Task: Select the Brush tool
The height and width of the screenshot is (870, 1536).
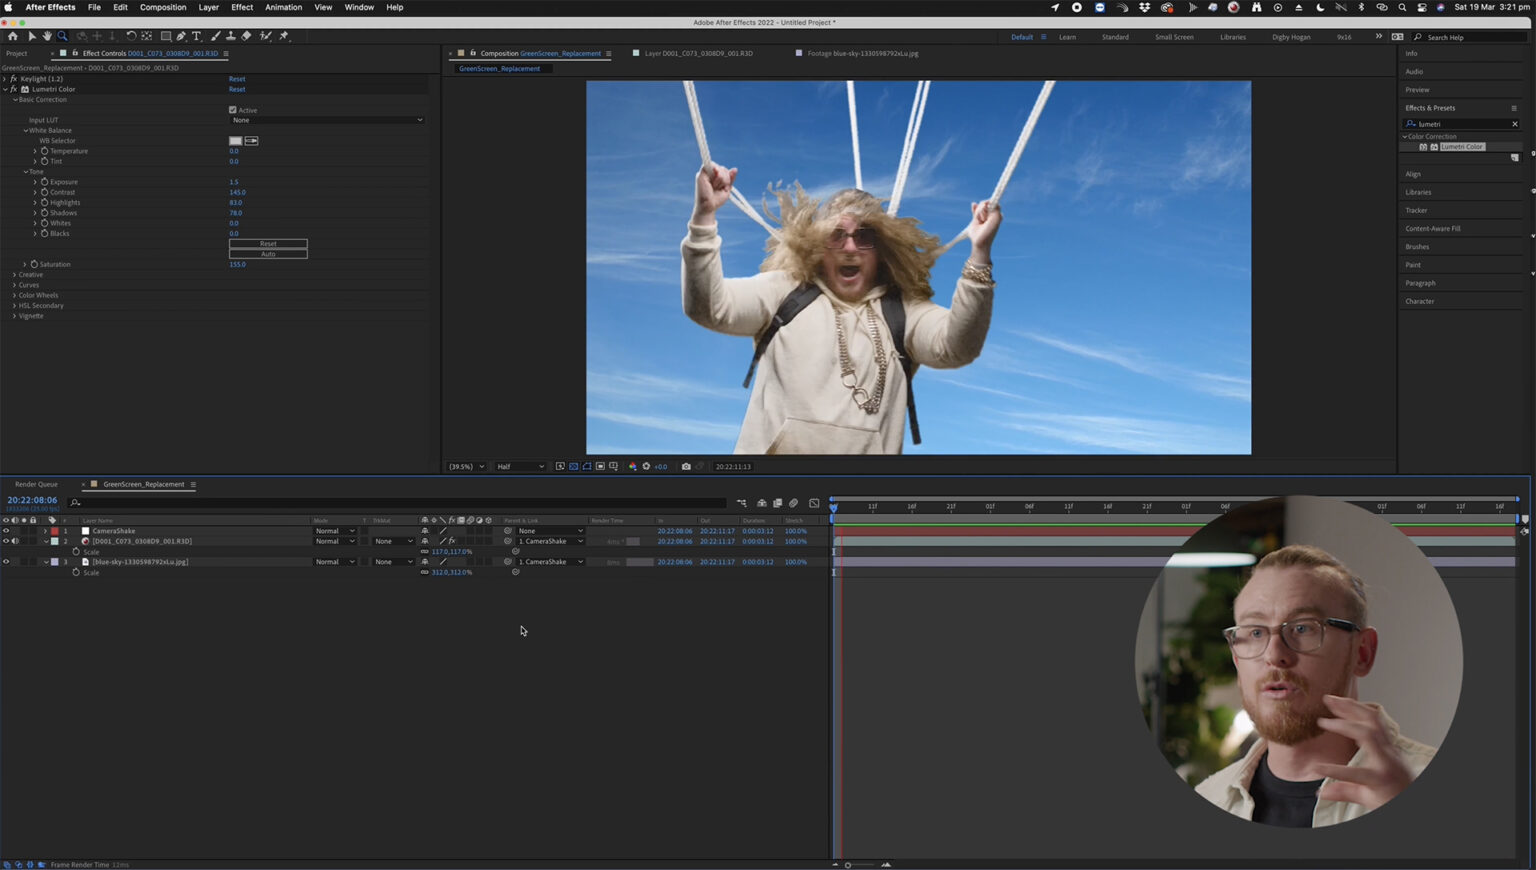Action: coord(216,36)
